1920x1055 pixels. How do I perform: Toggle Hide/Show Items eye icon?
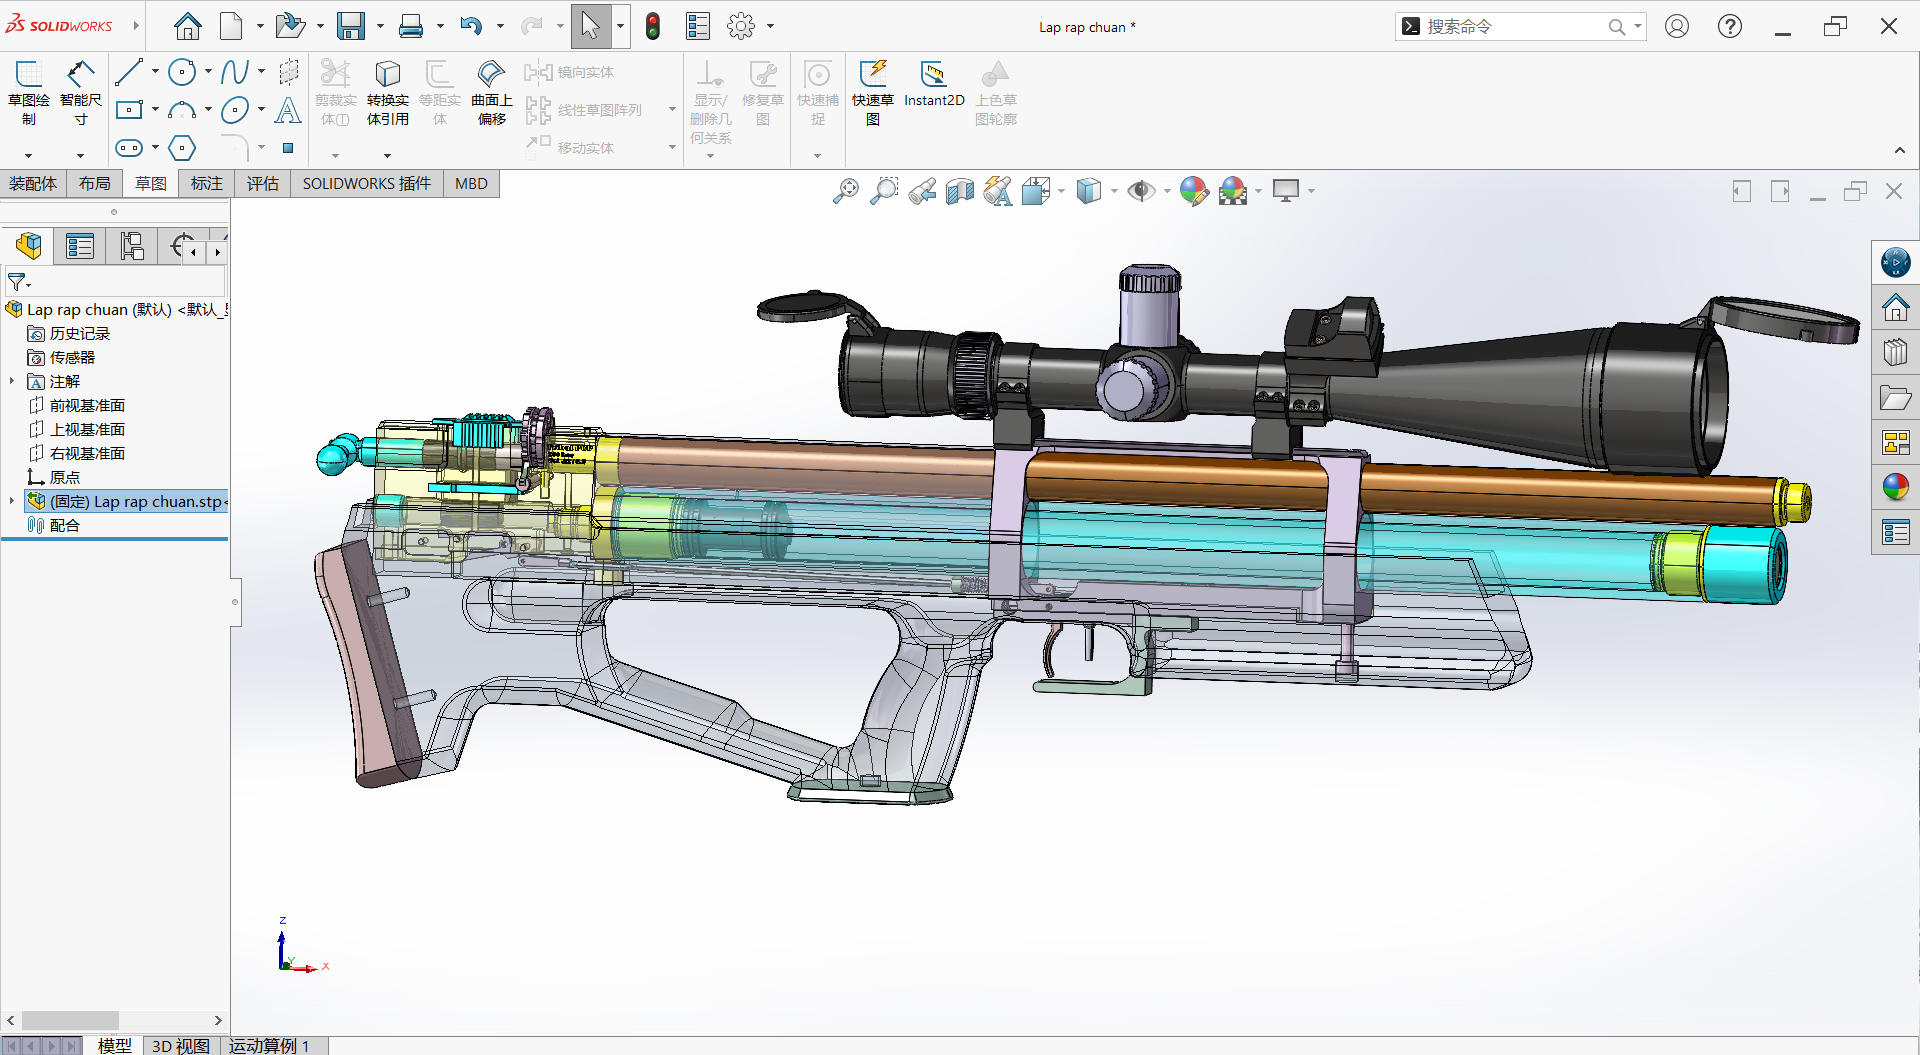[x=1140, y=191]
